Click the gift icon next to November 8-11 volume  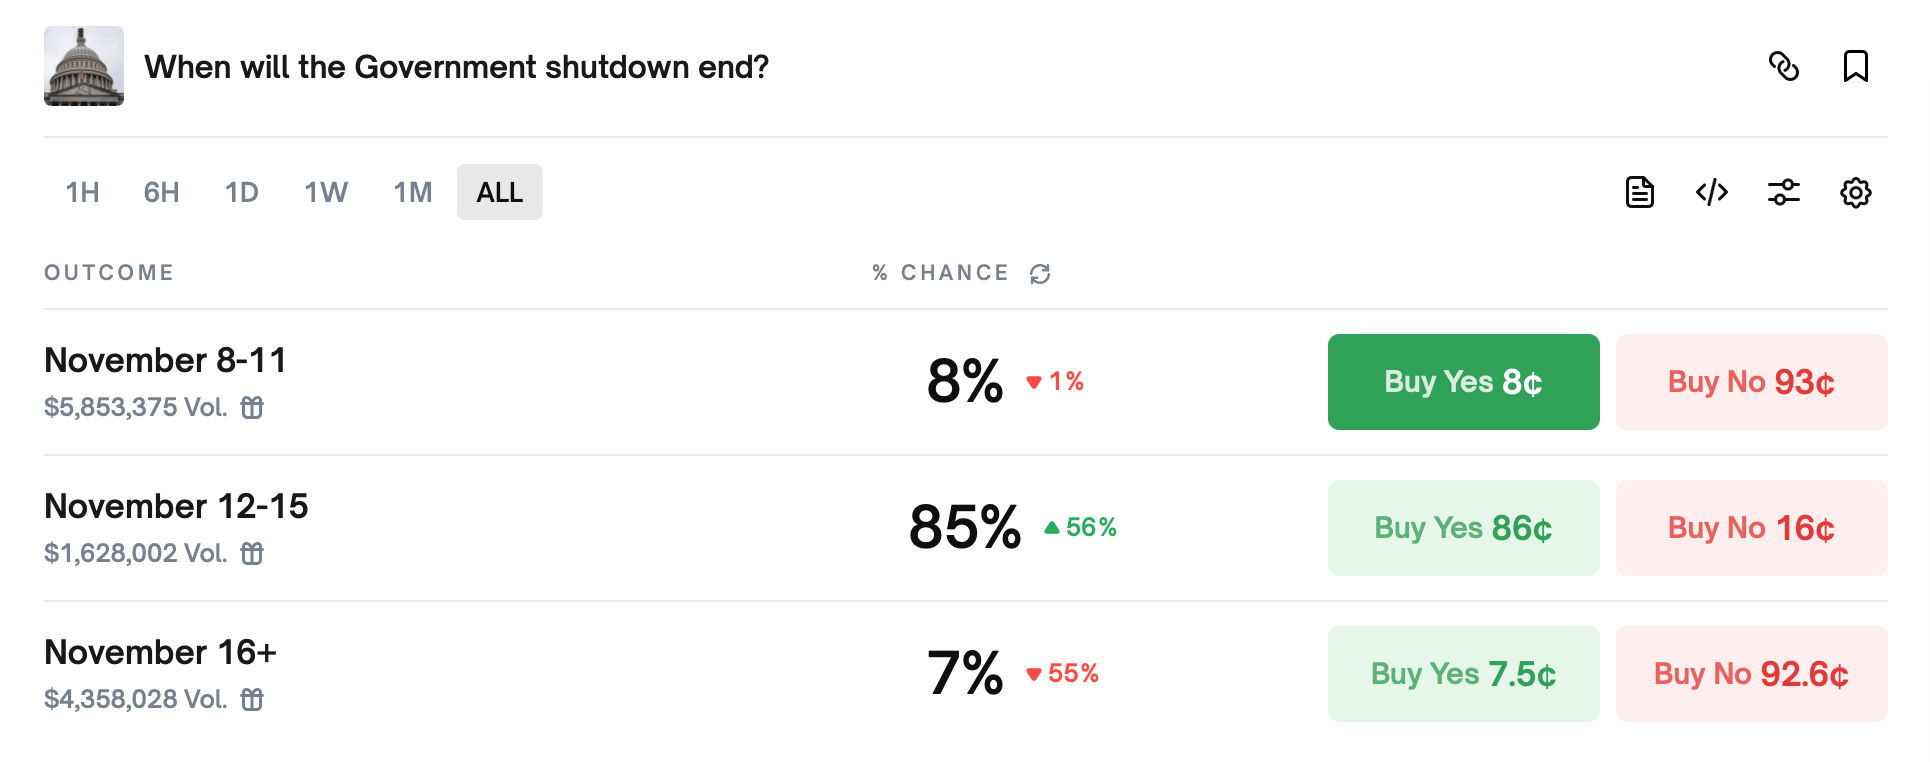coord(253,408)
